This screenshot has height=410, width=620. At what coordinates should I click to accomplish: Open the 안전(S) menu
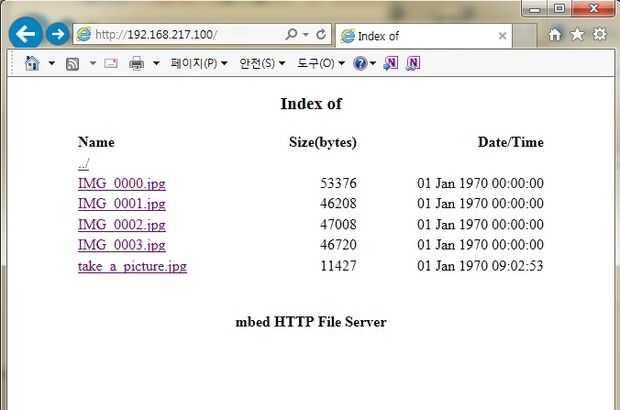[262, 63]
